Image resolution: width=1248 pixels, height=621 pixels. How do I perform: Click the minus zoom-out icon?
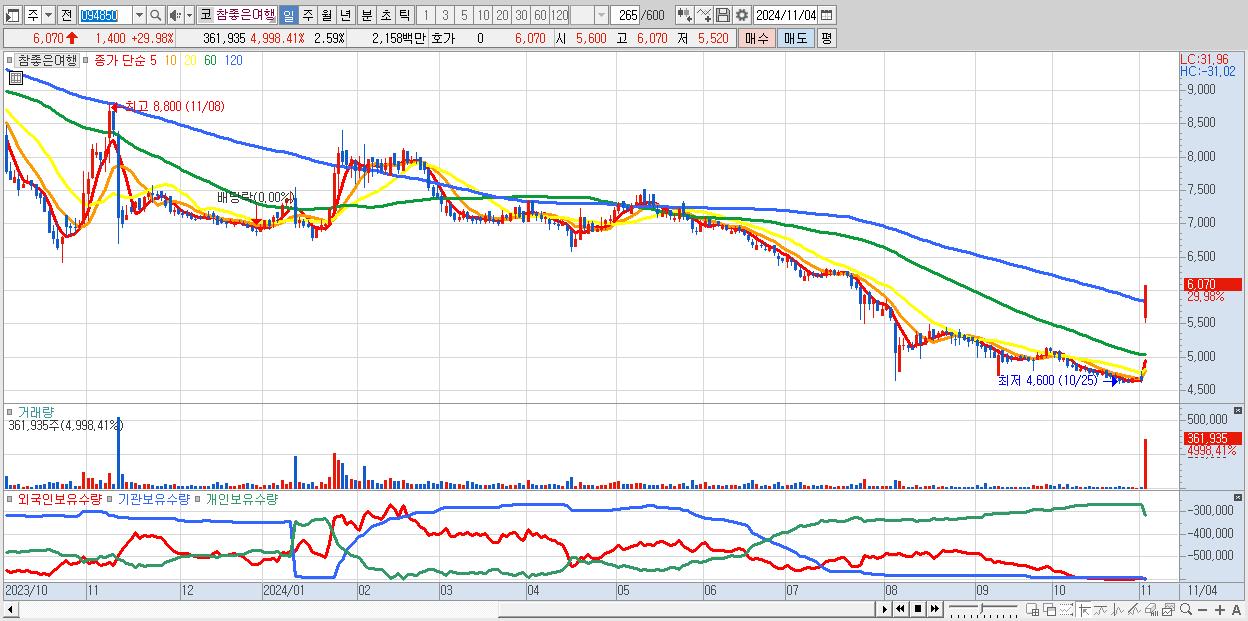(x=1203, y=609)
